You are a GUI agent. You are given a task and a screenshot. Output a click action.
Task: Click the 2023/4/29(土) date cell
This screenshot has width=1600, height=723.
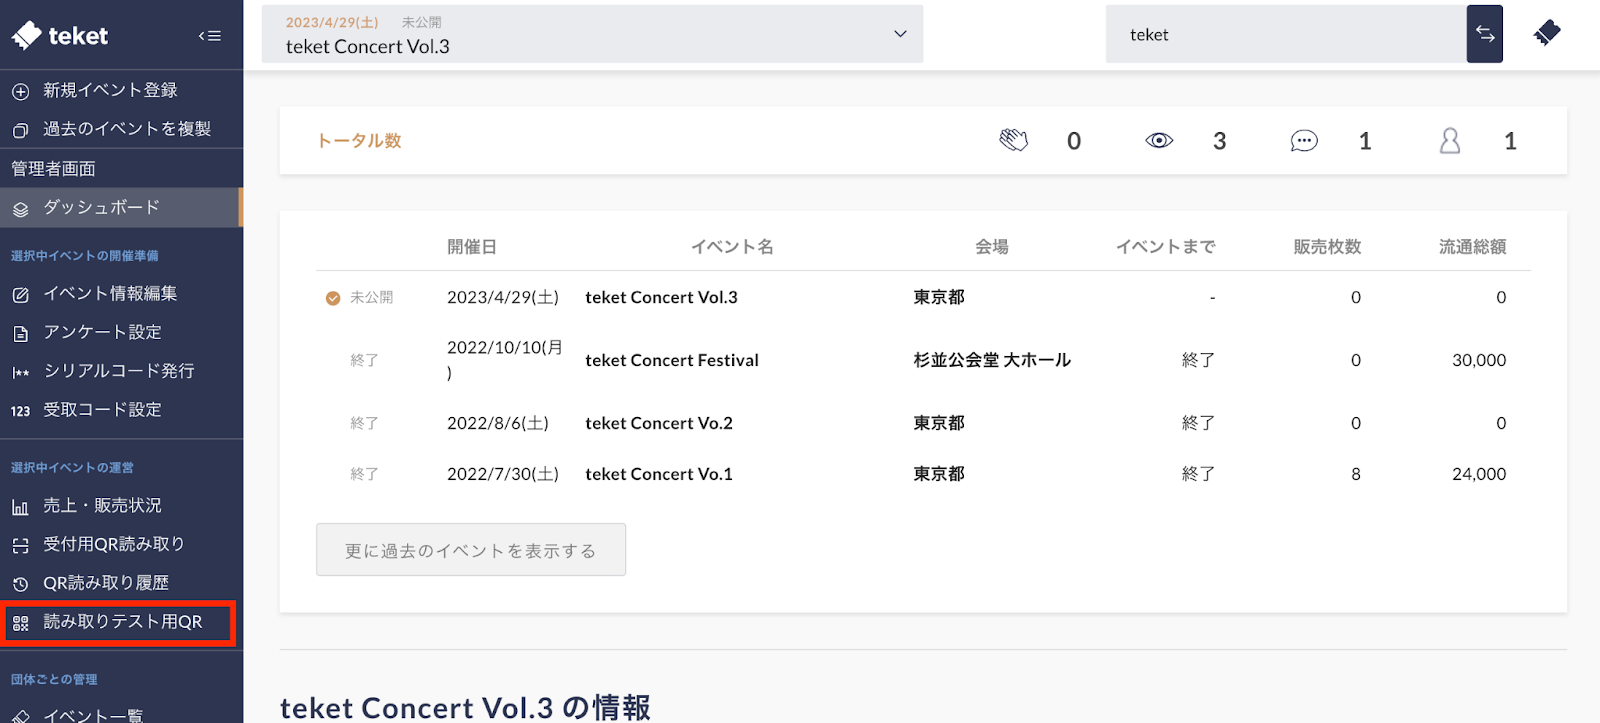pyautogui.click(x=503, y=297)
